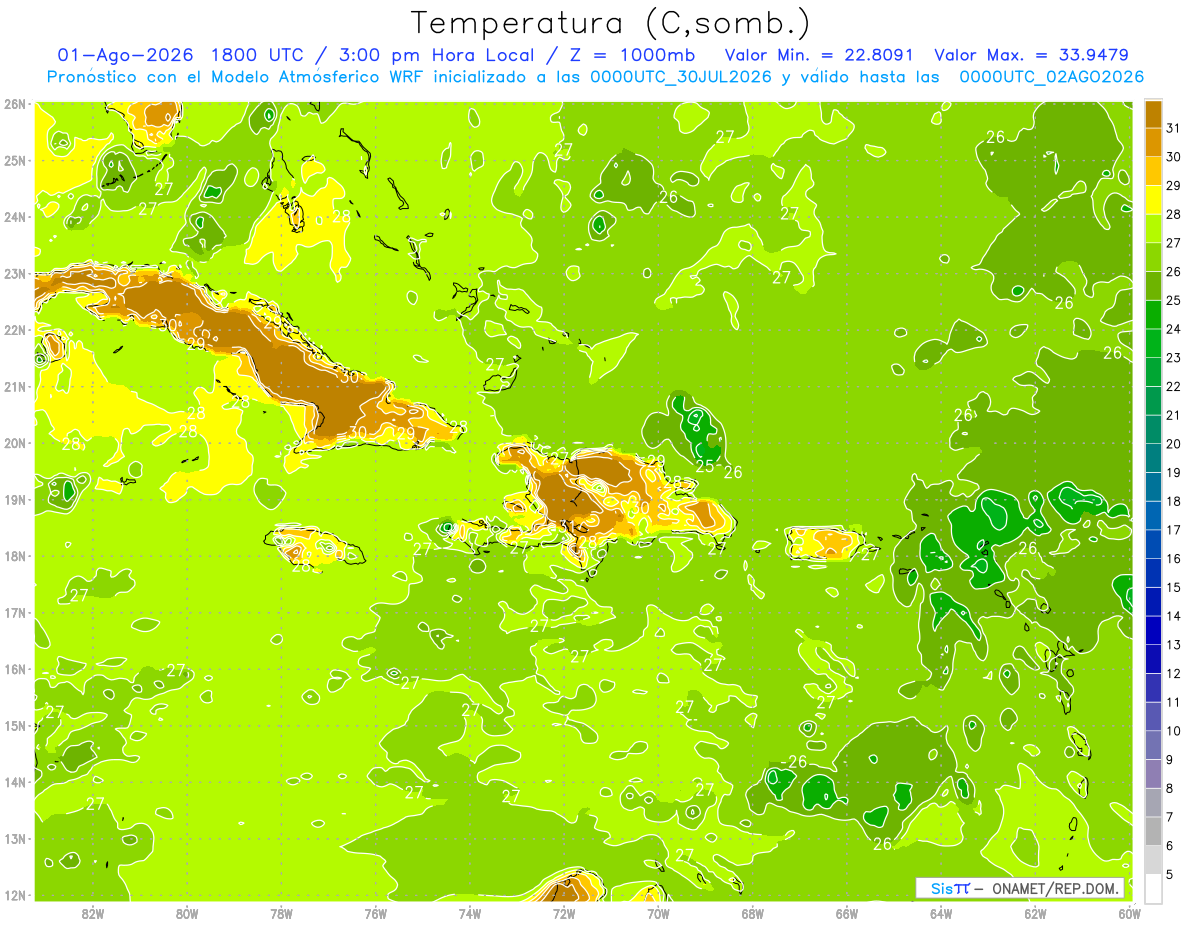Pick the brown legend segment above 31
The image size is (1200, 927).
click(x=1153, y=113)
